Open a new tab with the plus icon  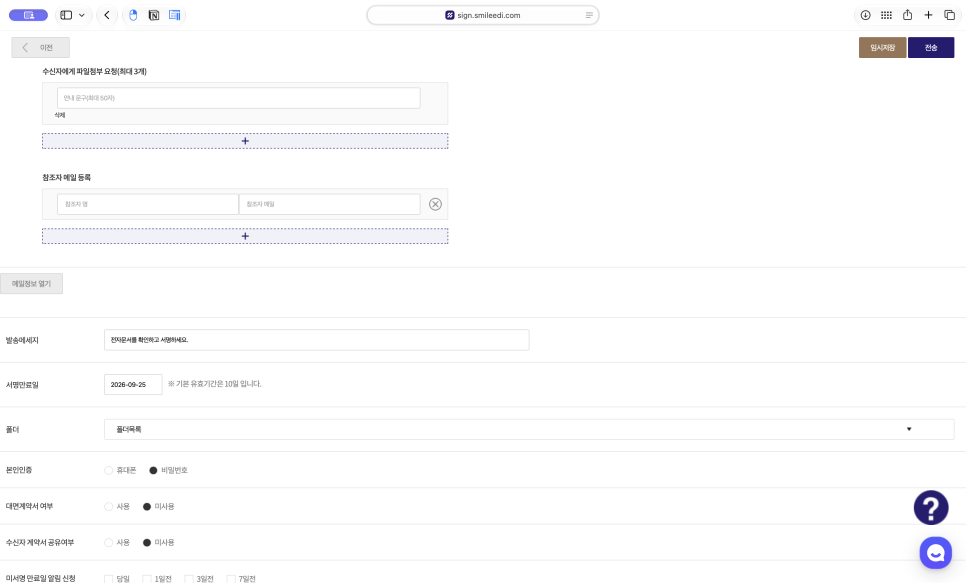928,15
